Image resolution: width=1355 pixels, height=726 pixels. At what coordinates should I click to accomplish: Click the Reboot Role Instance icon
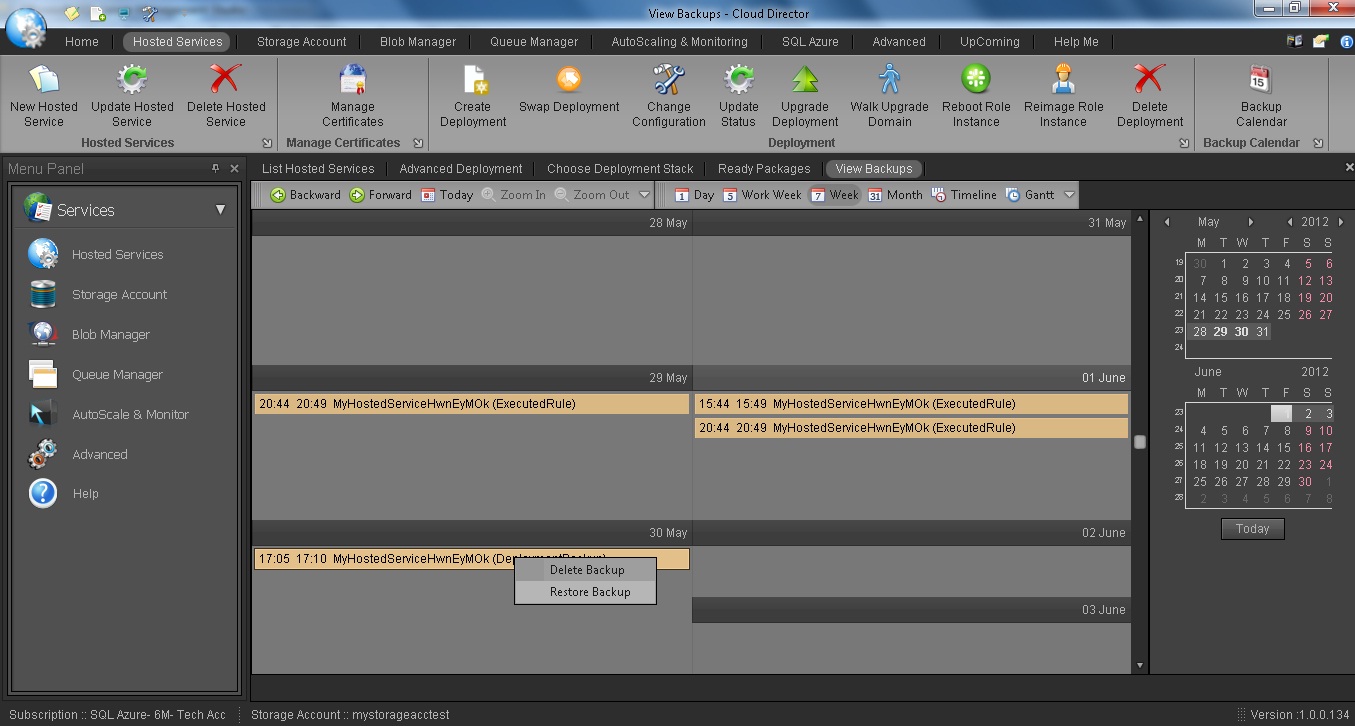click(x=976, y=80)
